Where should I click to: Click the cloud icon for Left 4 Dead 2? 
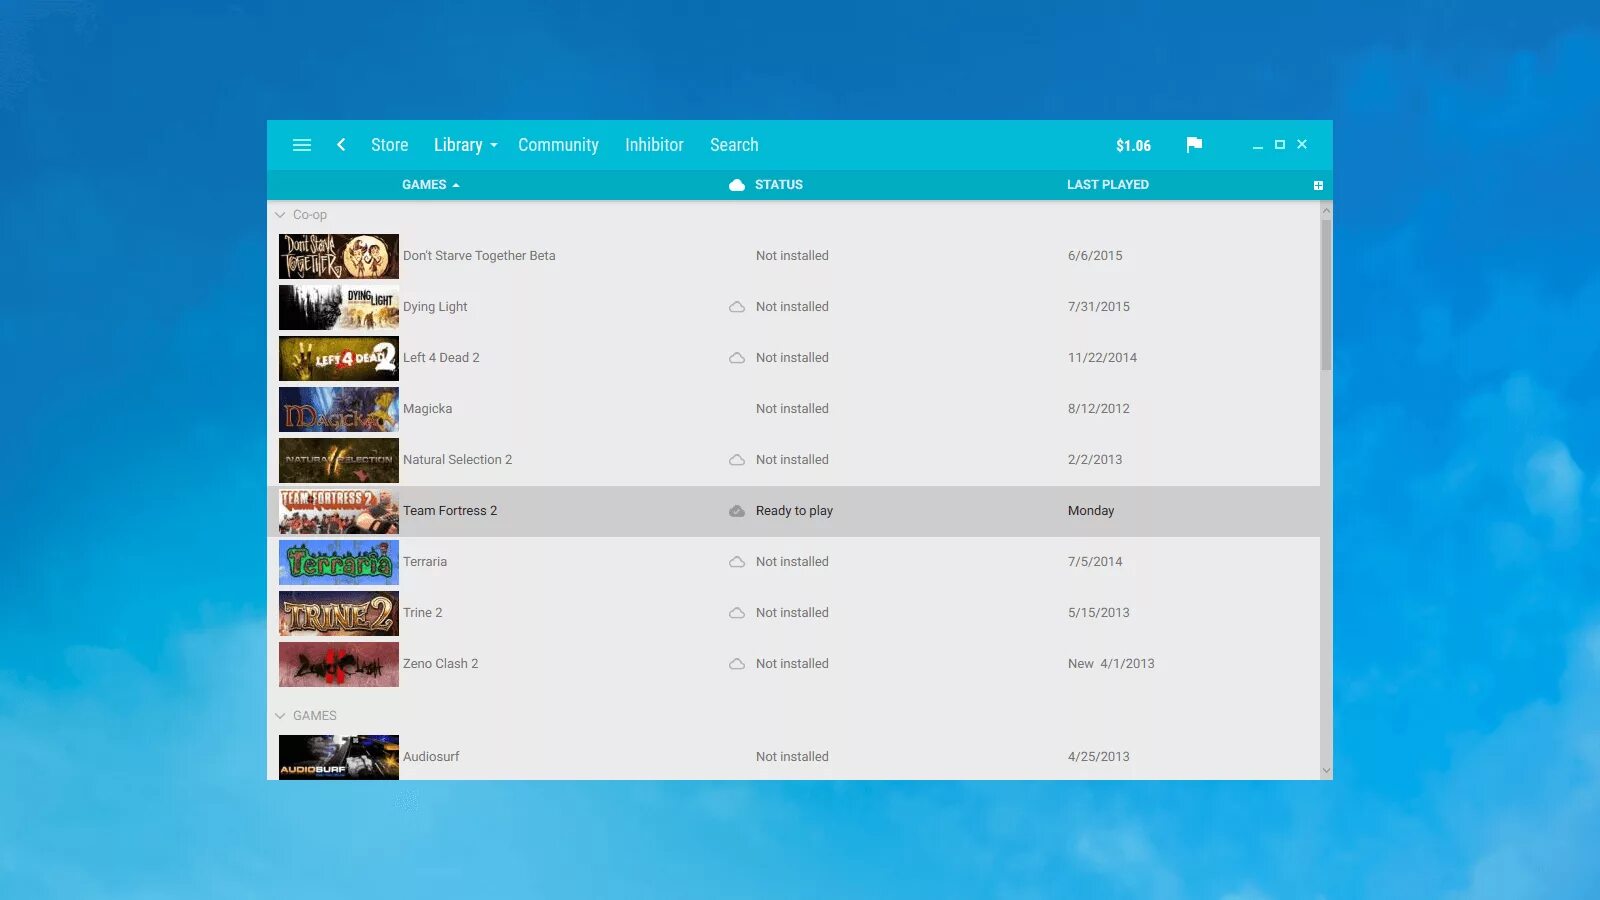click(737, 358)
